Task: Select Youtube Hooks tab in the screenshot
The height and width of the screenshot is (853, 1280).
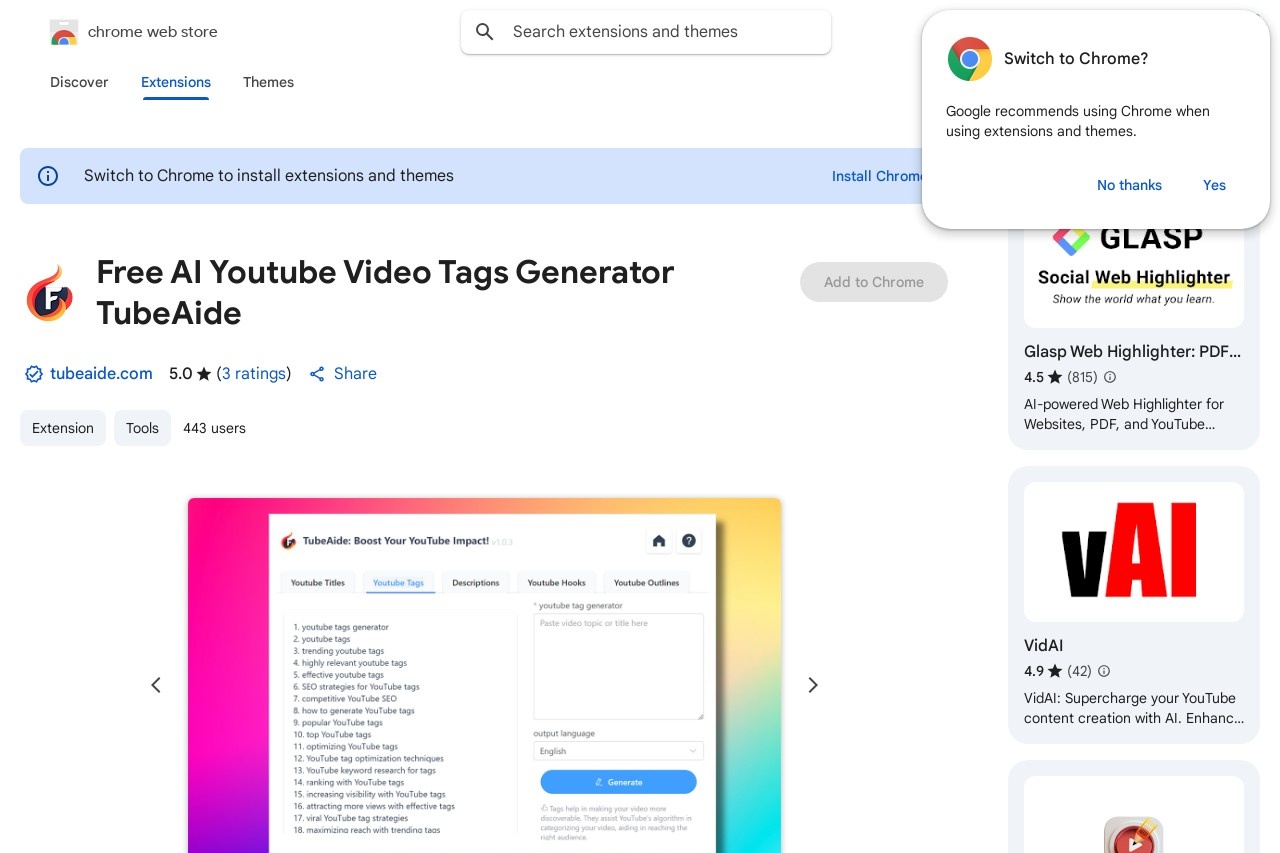Action: (557, 583)
